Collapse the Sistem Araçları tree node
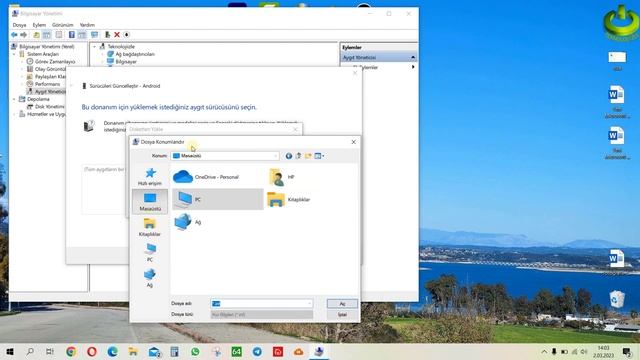The width and height of the screenshot is (640, 360). tap(14, 54)
